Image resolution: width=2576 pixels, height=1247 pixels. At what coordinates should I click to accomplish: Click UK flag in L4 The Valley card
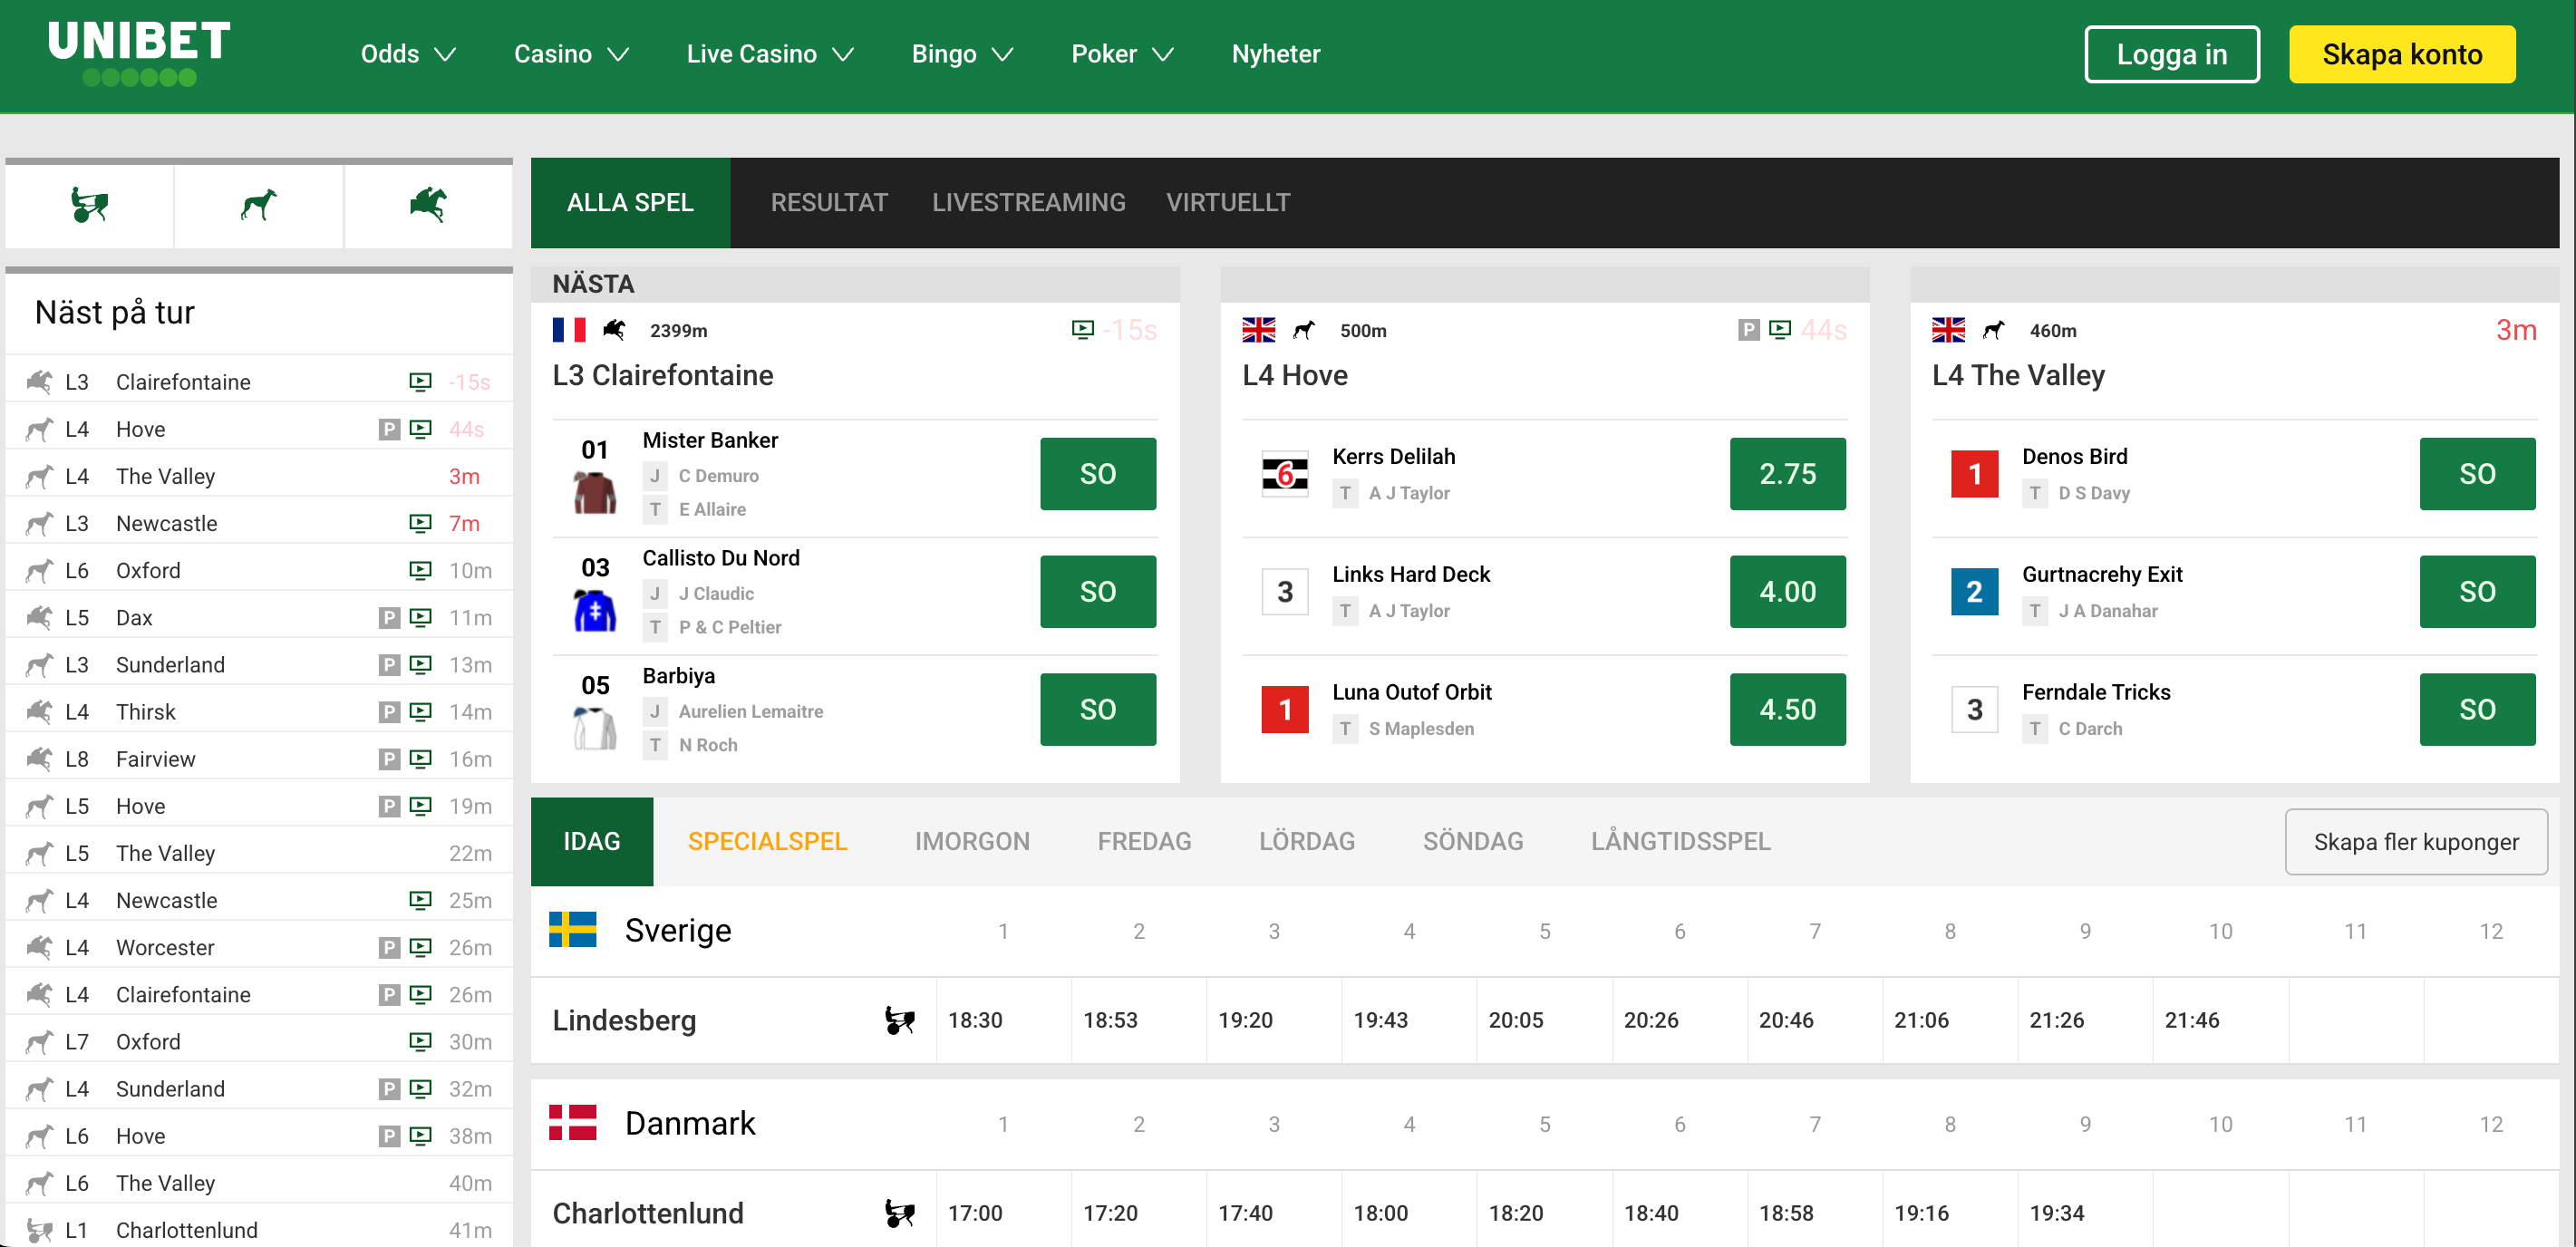pos(1948,330)
